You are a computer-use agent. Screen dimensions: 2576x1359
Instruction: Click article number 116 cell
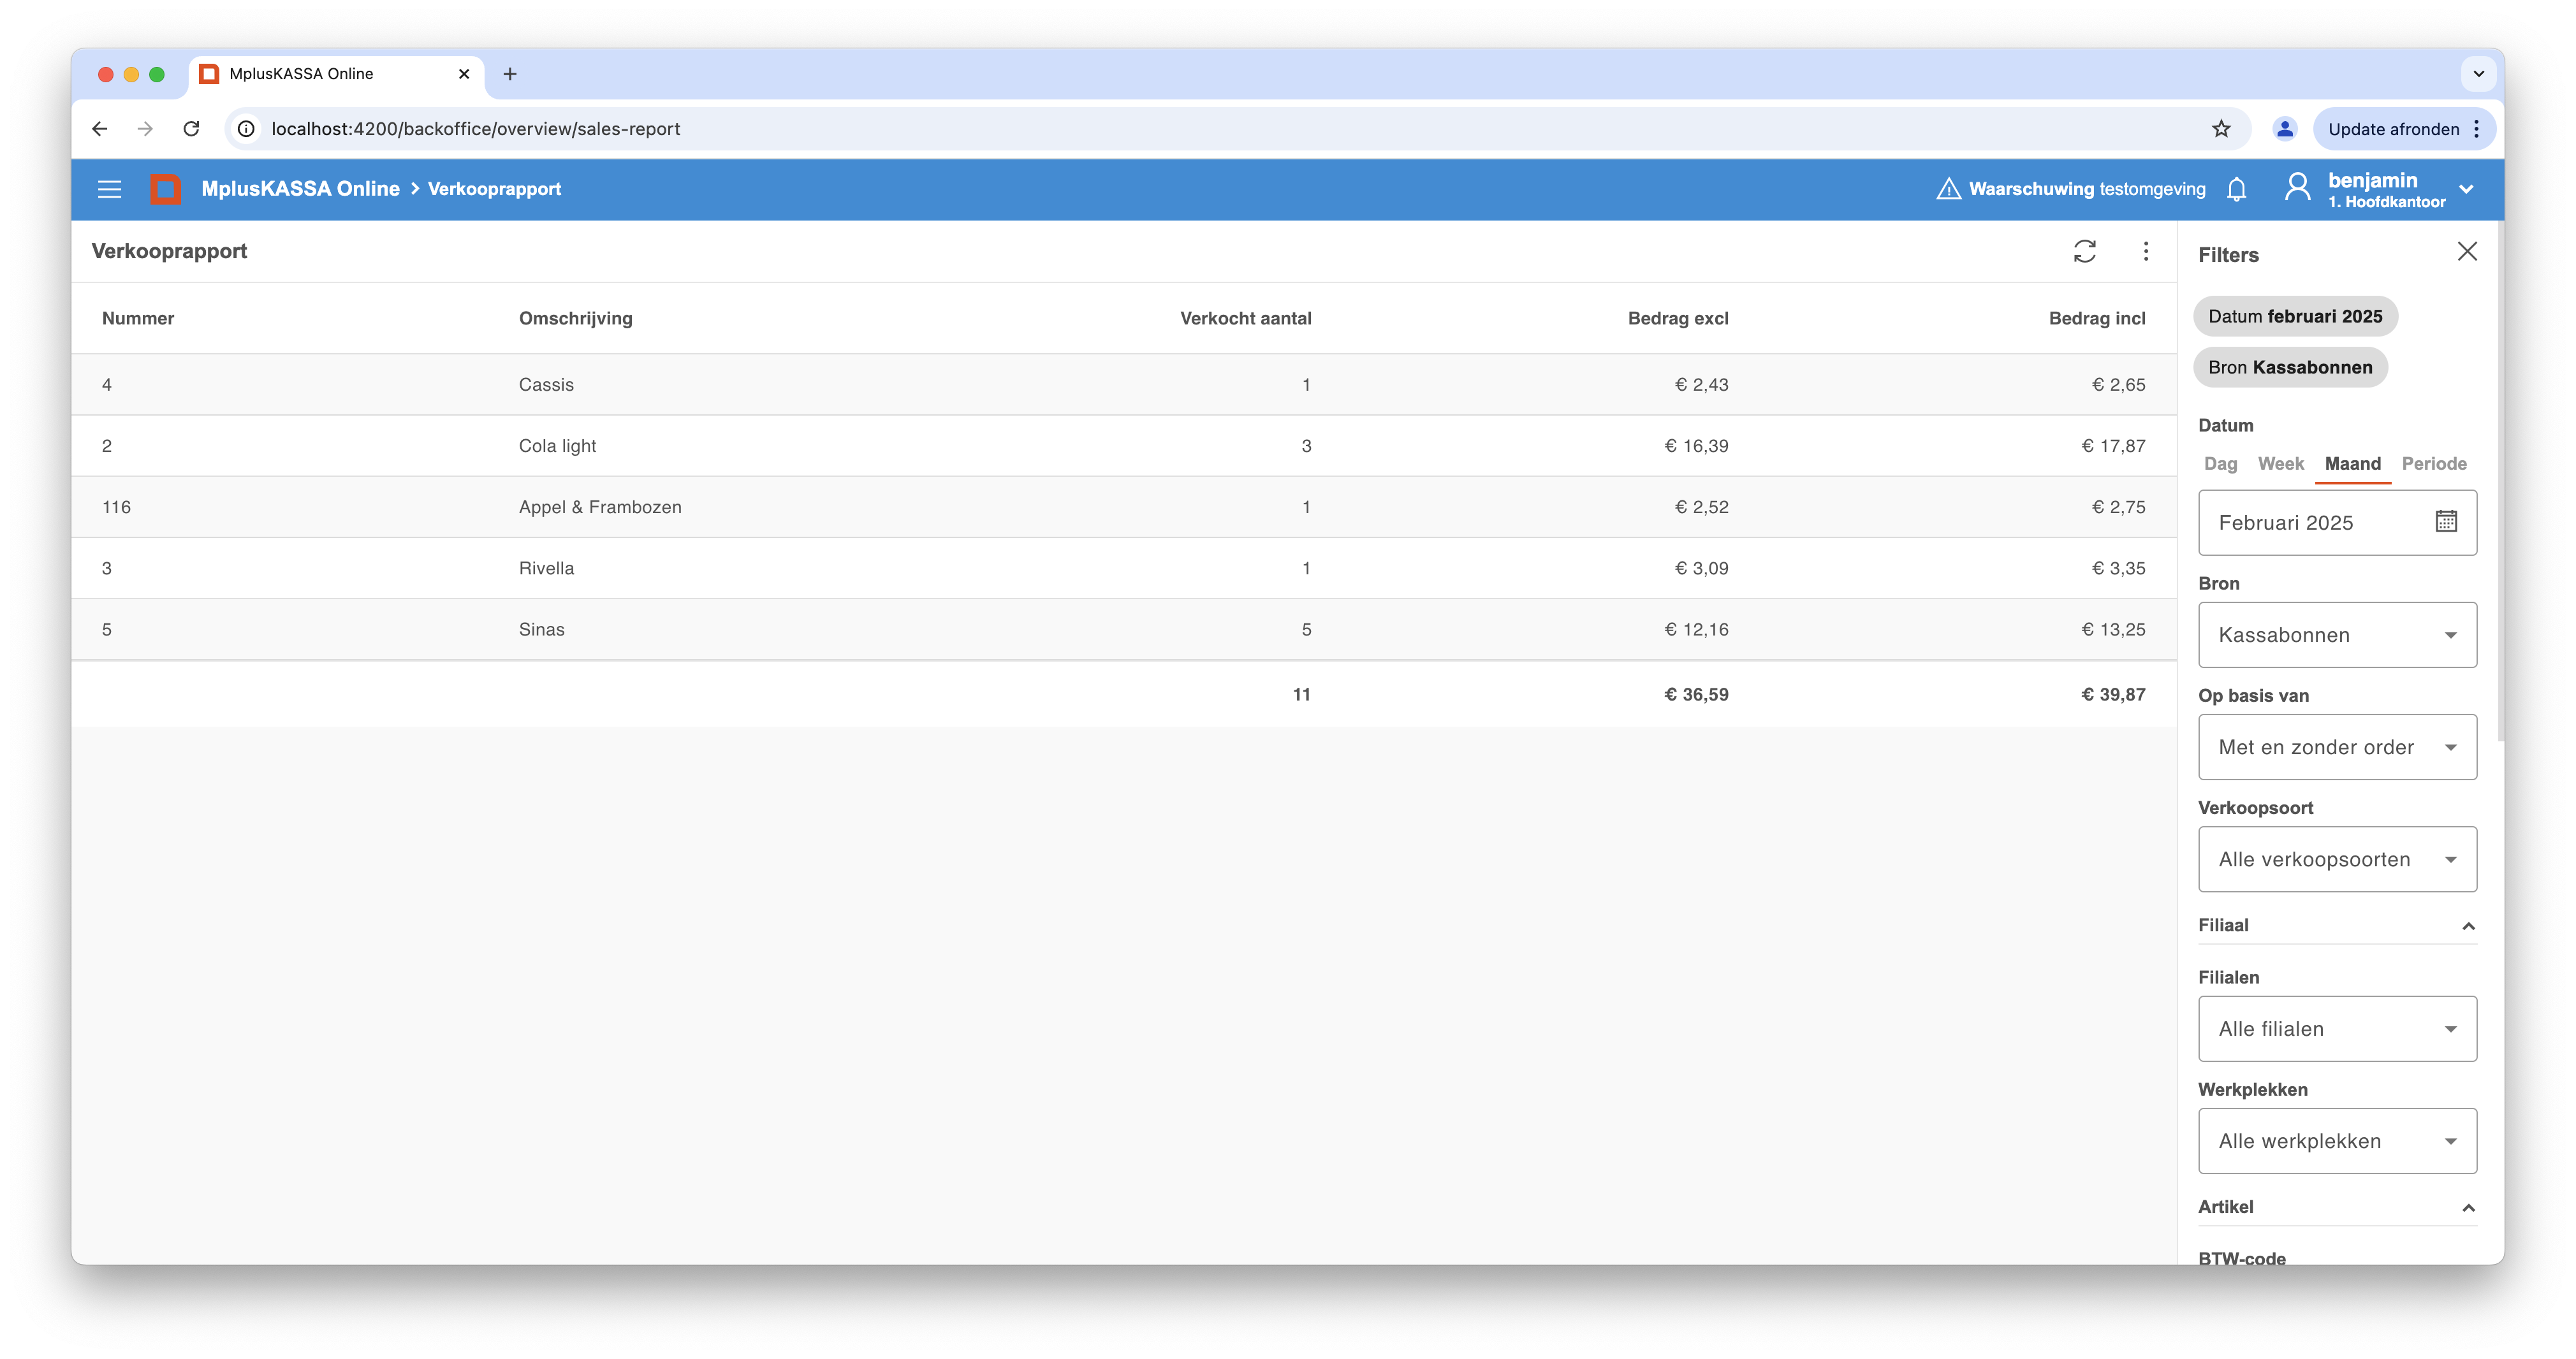pyautogui.click(x=116, y=507)
